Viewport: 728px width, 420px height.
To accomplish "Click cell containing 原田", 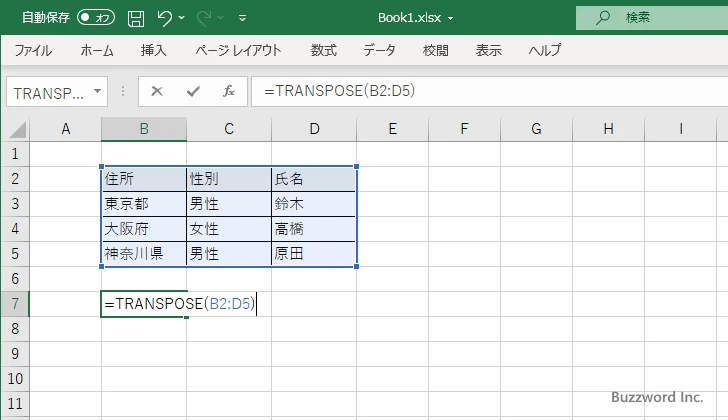I will pyautogui.click(x=314, y=254).
